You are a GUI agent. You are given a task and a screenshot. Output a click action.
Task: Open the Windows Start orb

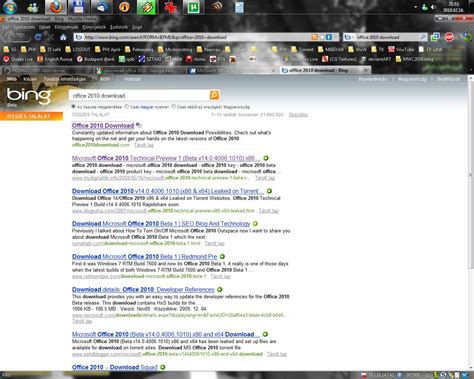10,7
